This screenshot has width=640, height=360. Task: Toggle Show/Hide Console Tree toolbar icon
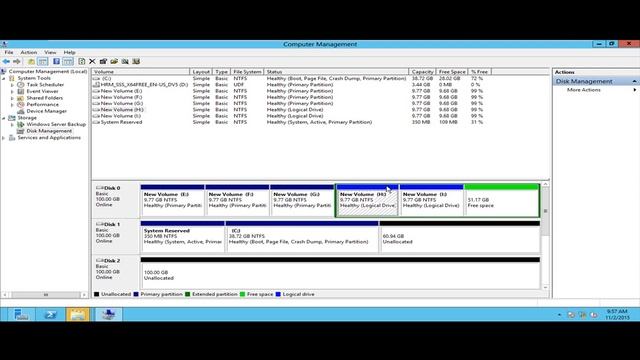(x=42, y=62)
